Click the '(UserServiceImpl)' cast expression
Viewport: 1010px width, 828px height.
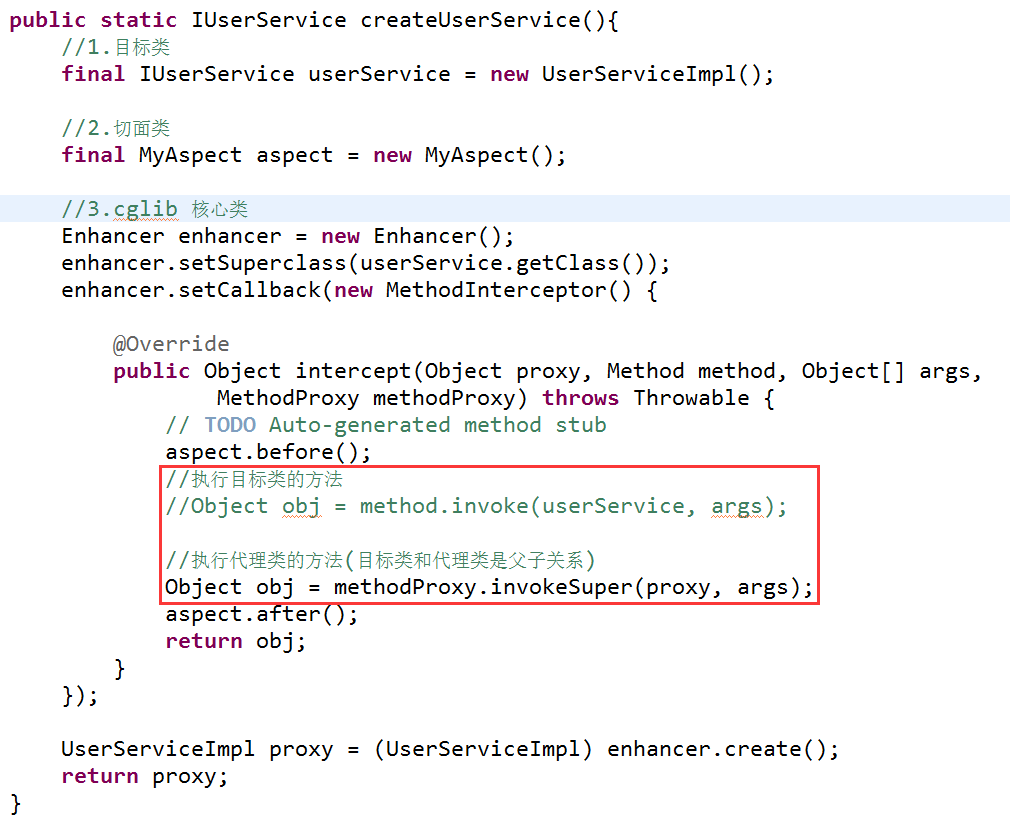pos(483,749)
